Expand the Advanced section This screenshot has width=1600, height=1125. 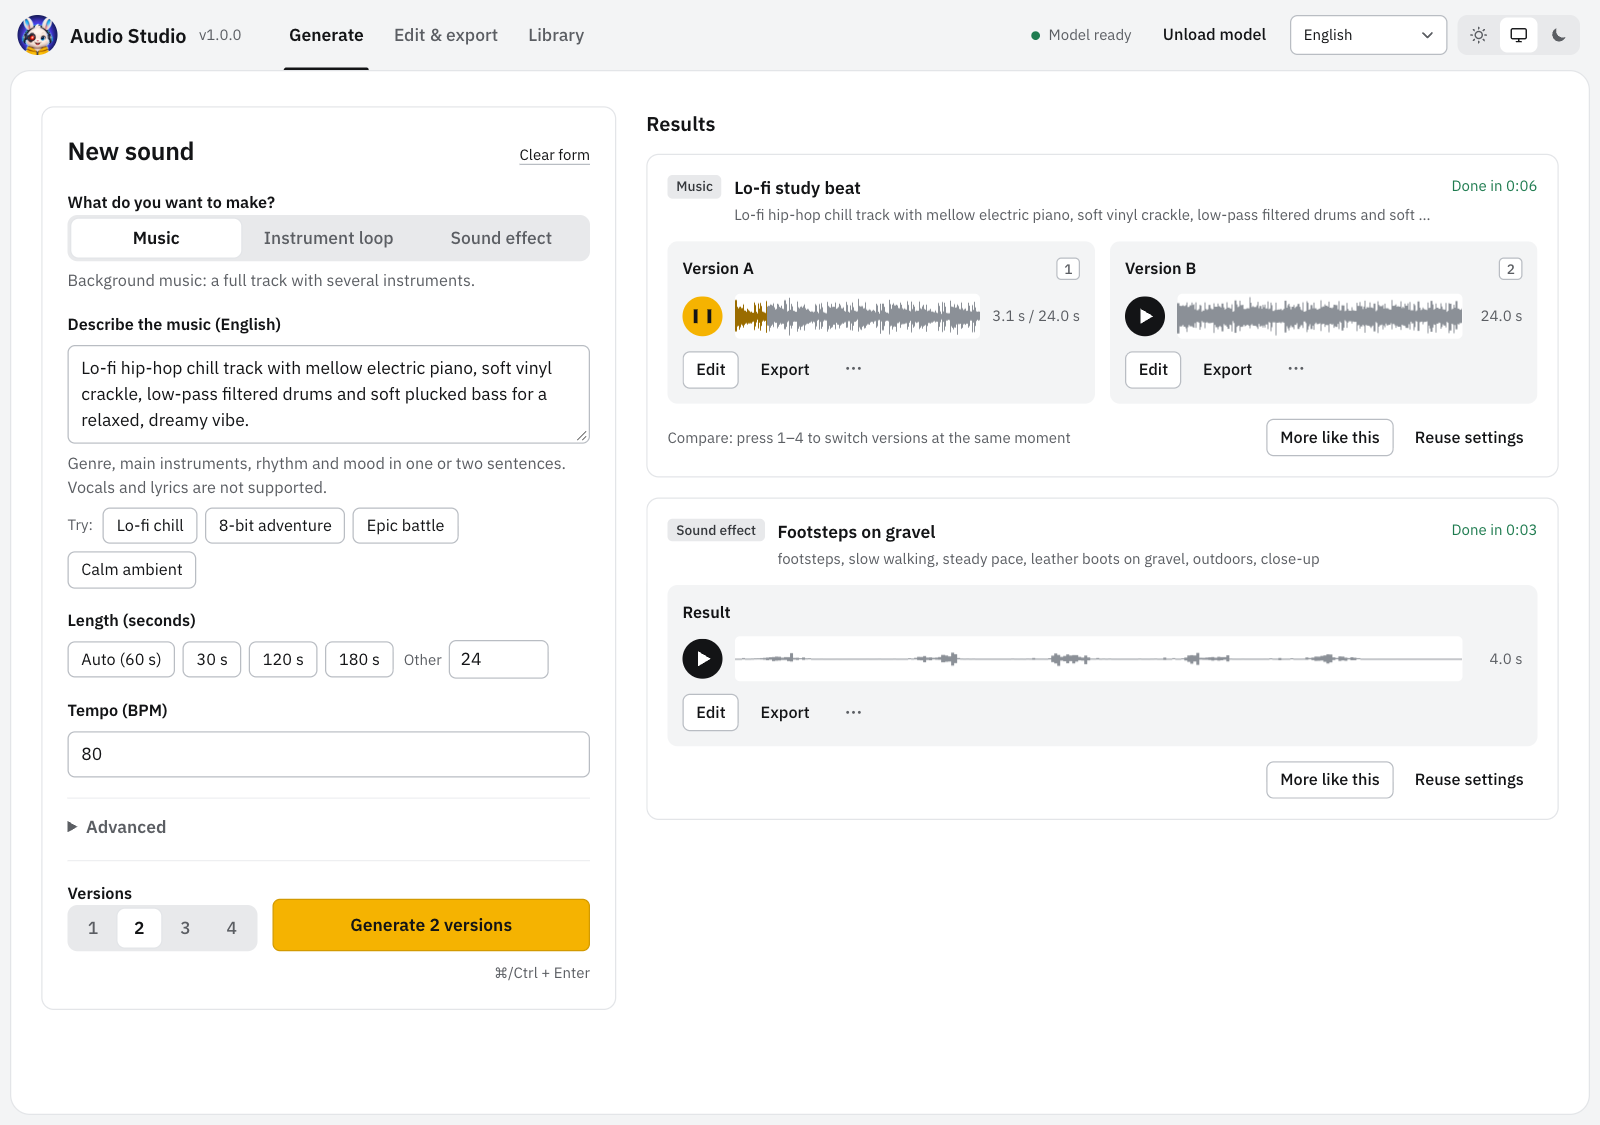(x=117, y=827)
